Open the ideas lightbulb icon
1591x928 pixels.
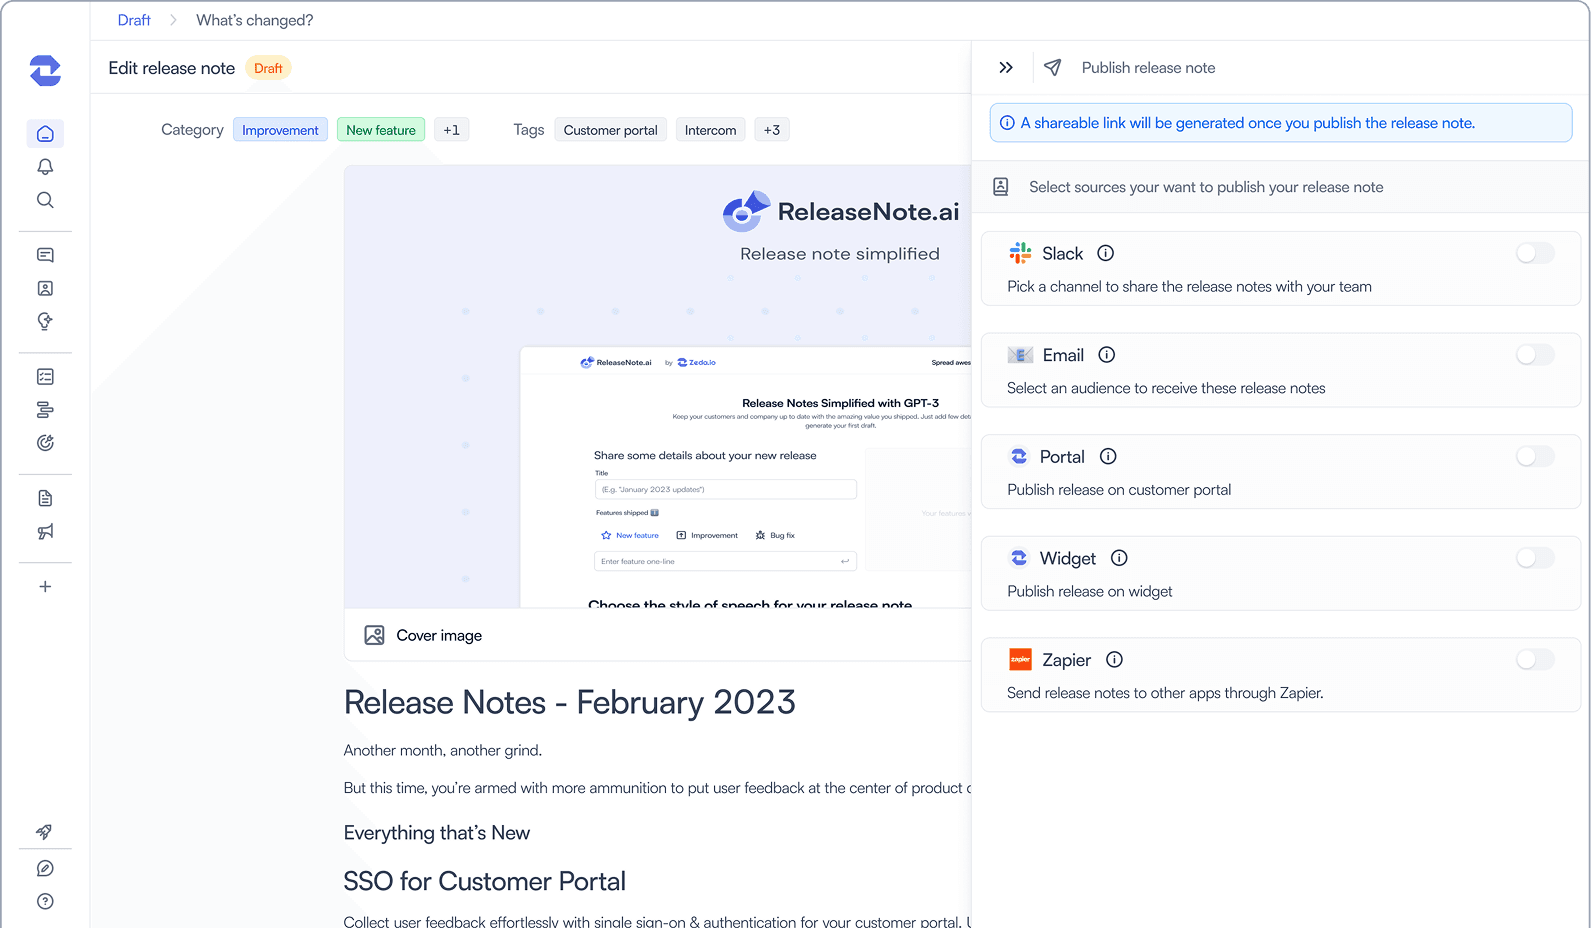point(45,321)
